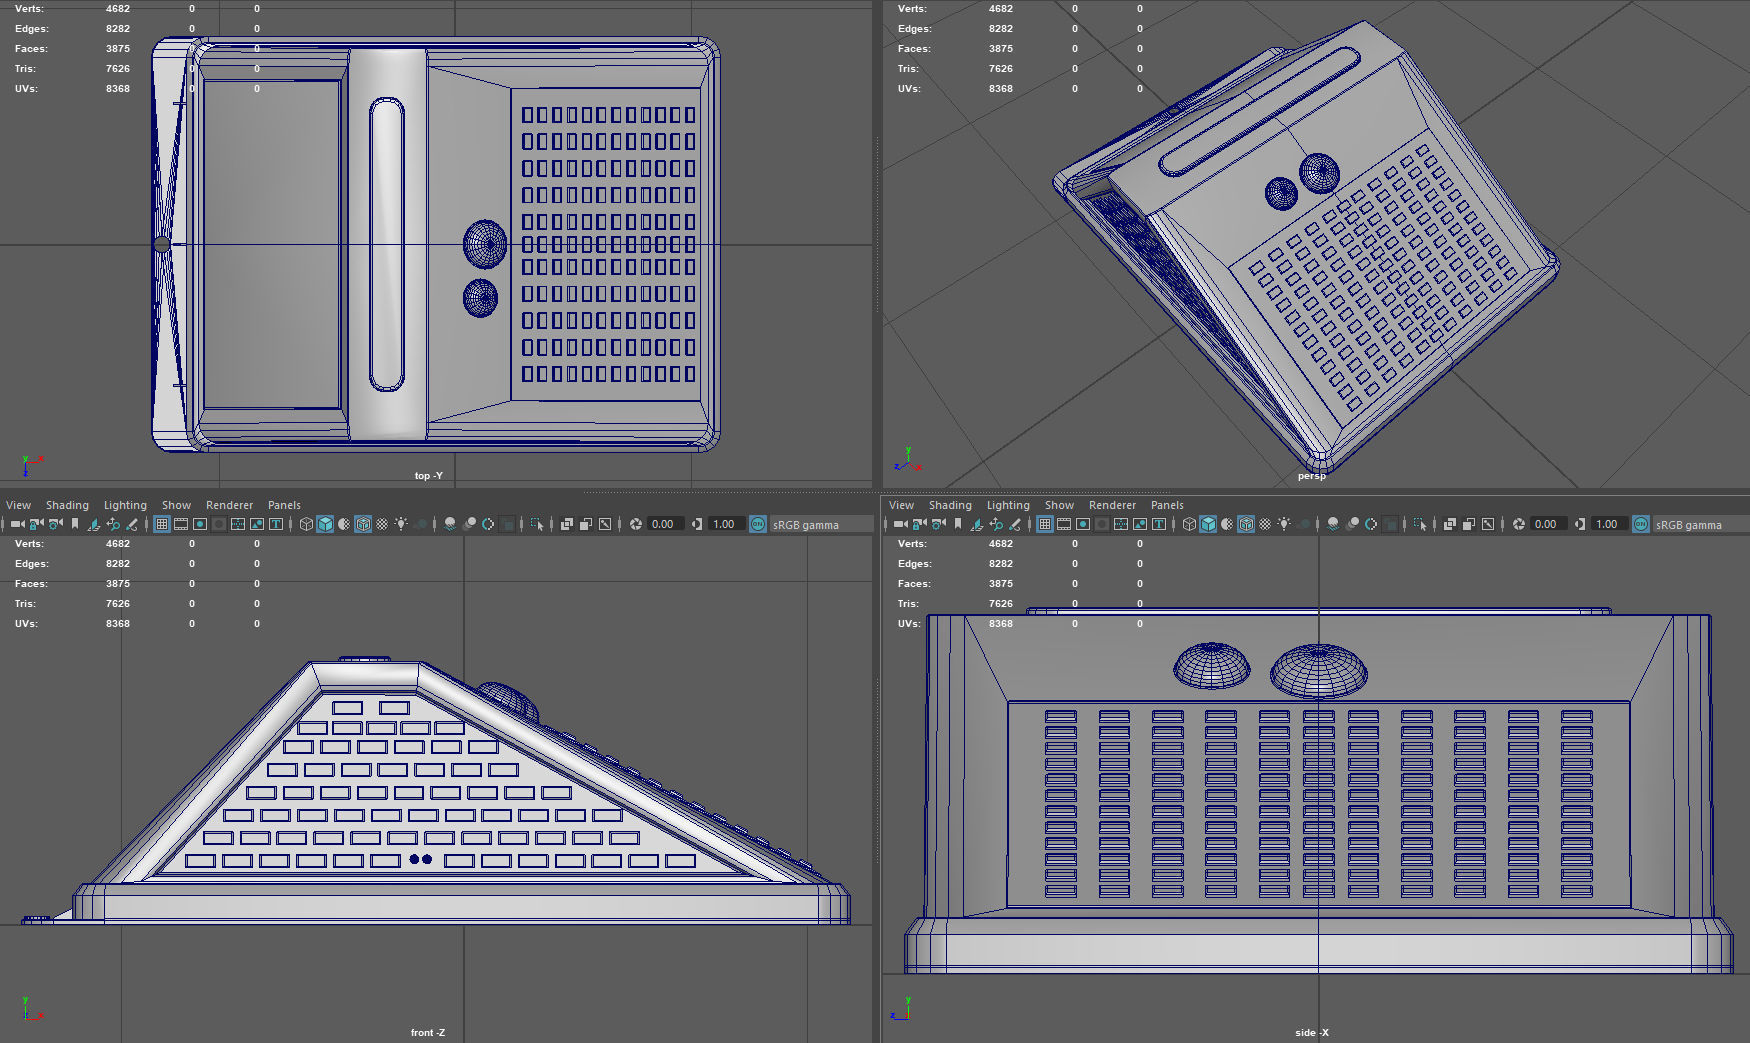Open Panels menu in side view panel
This screenshot has height=1043, width=1750.
(x=1167, y=505)
